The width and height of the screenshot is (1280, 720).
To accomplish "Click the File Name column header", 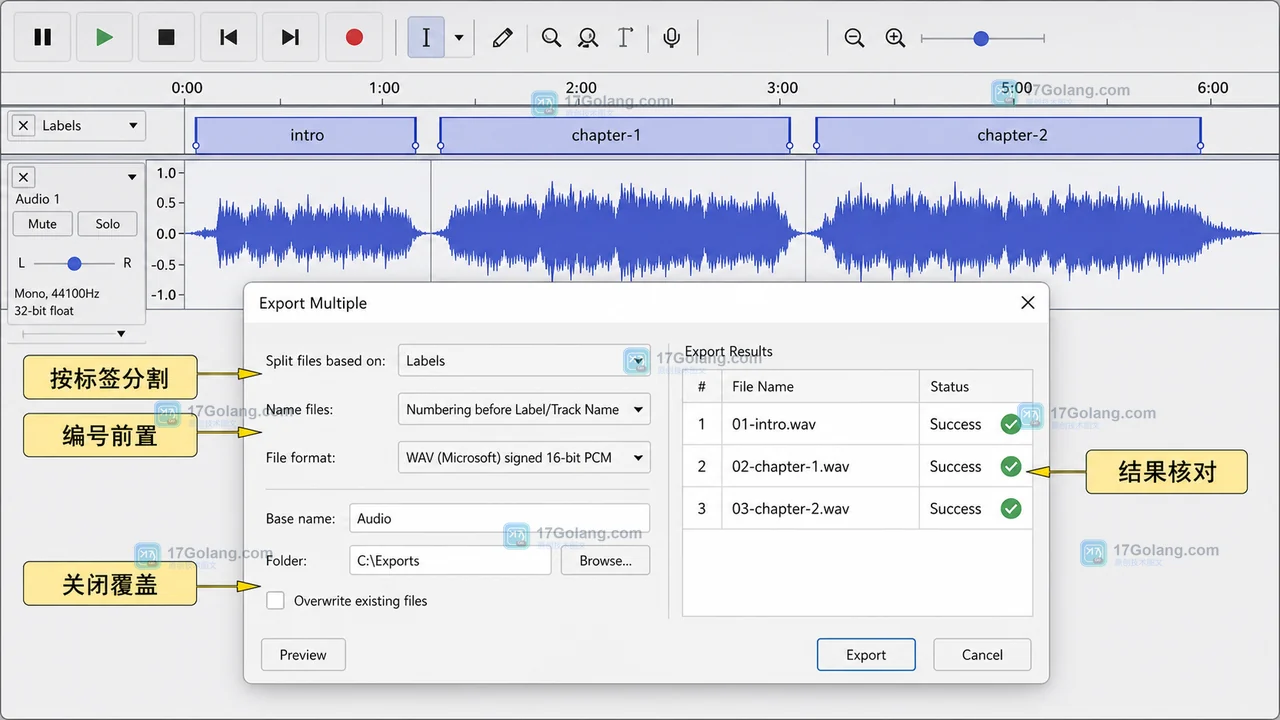I will (x=820, y=386).
